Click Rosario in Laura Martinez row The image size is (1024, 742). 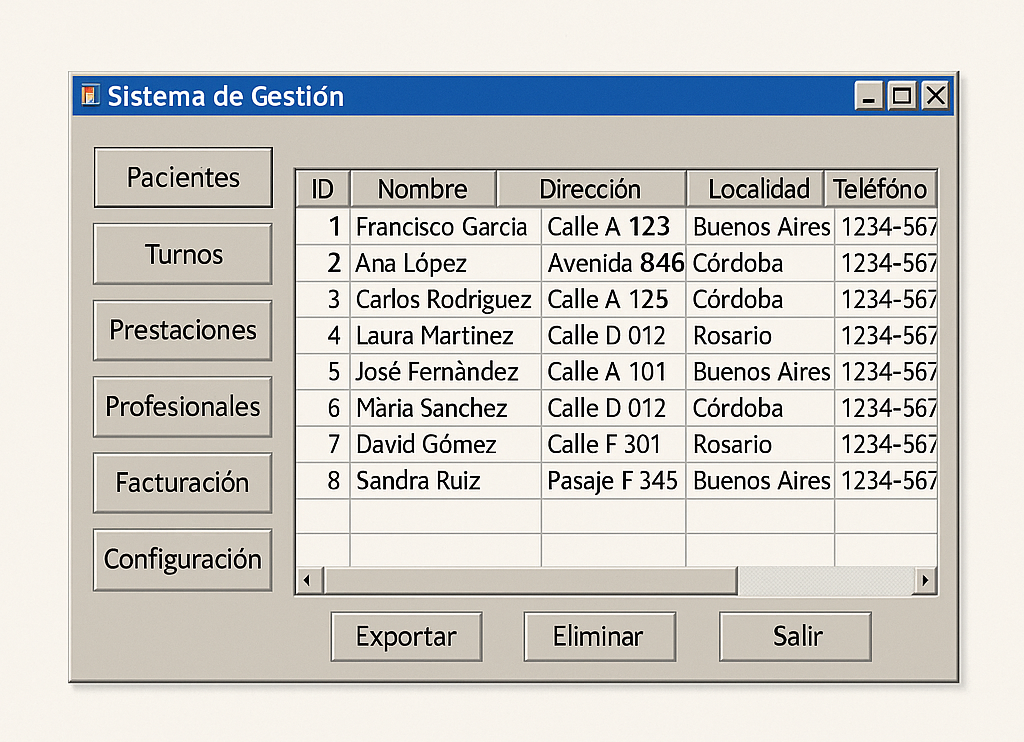click(760, 336)
